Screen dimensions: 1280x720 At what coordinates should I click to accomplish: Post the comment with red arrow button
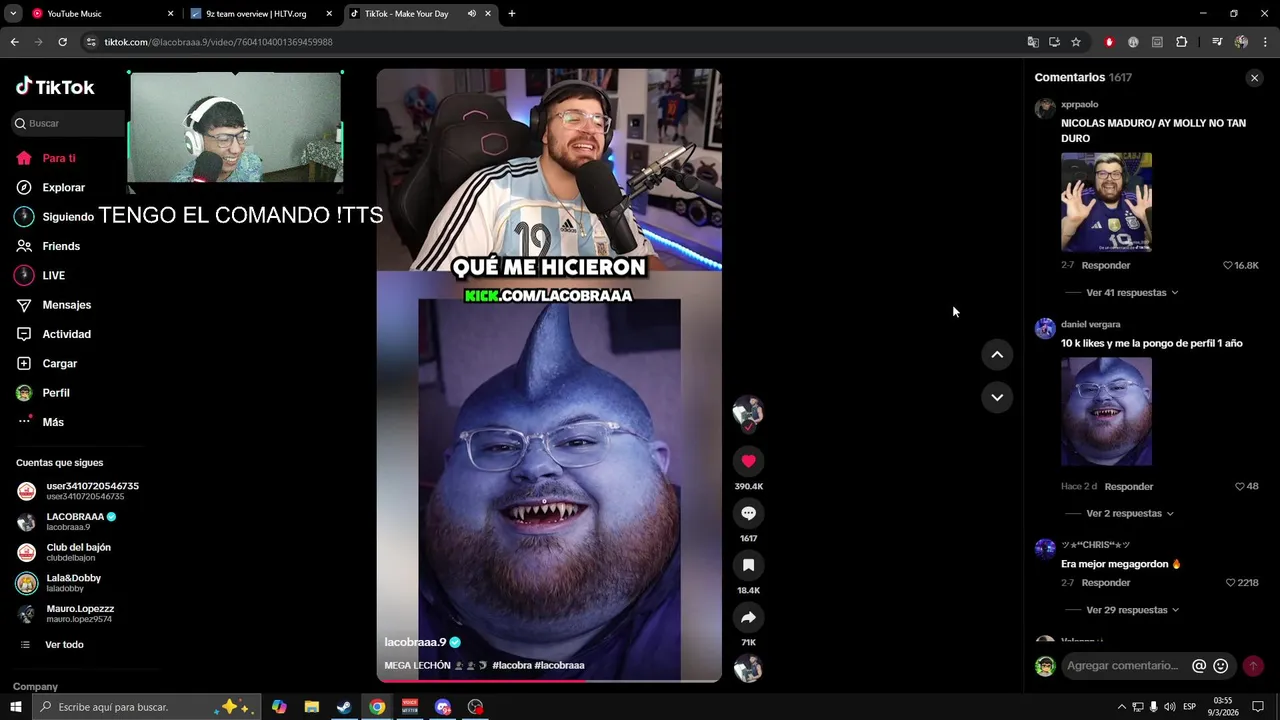click(x=1253, y=666)
